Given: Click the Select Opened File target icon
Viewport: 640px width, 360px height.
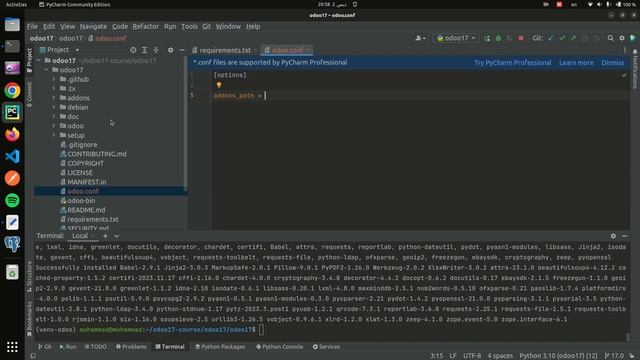Looking at the screenshot, I should 133,50.
